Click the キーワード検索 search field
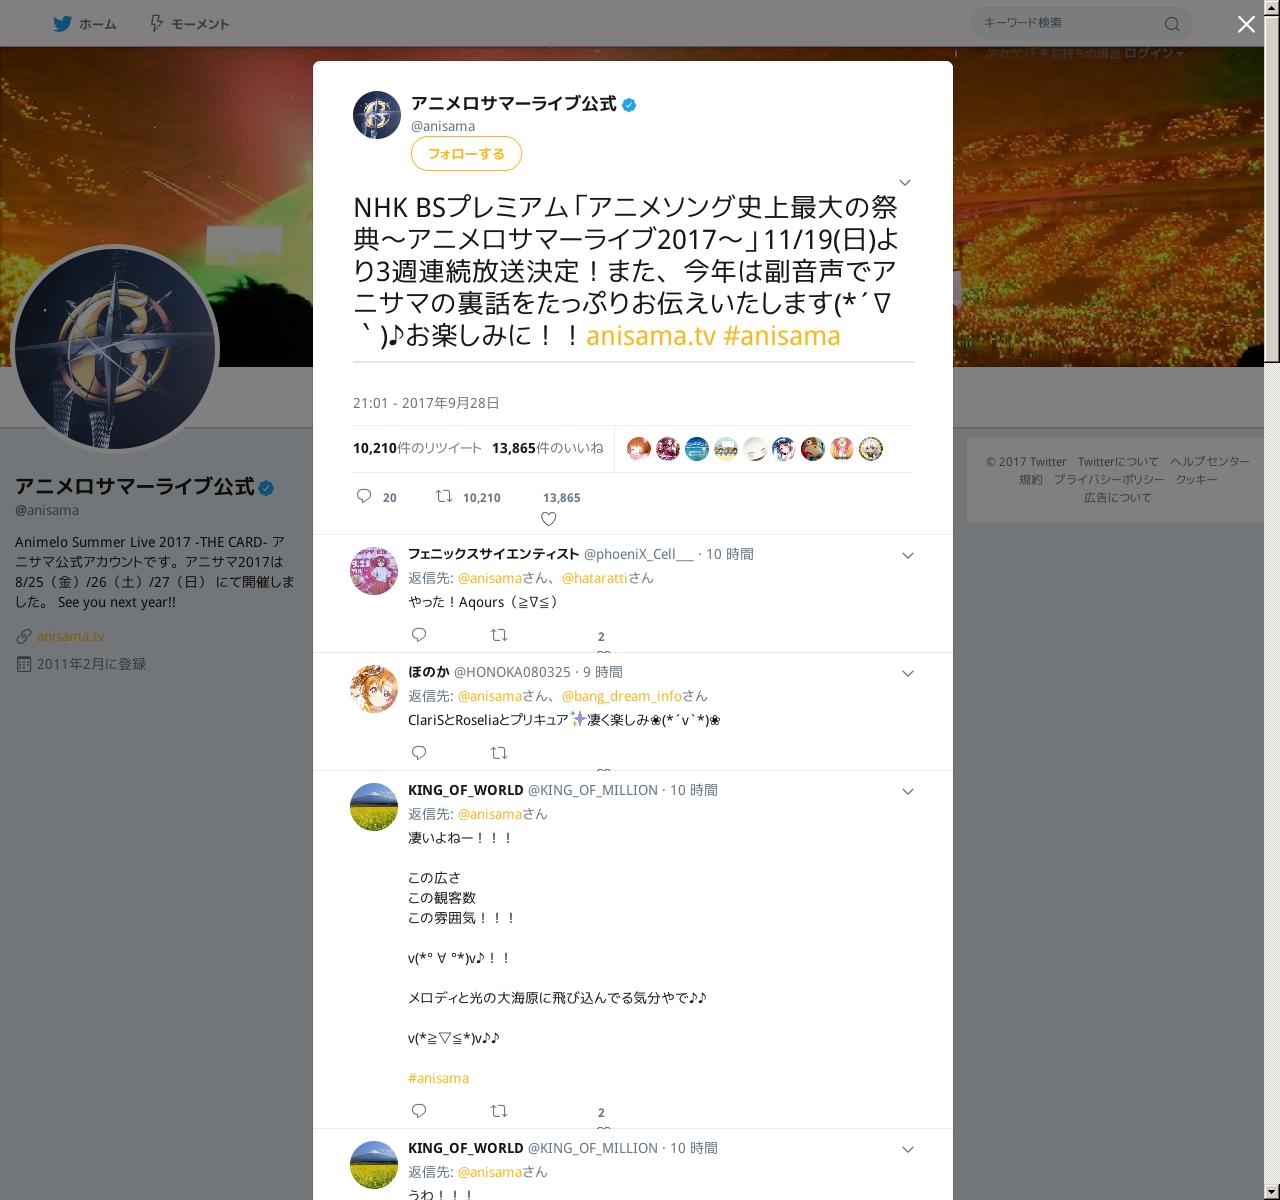Screen dimensions: 1280x1200 tap(1070, 23)
